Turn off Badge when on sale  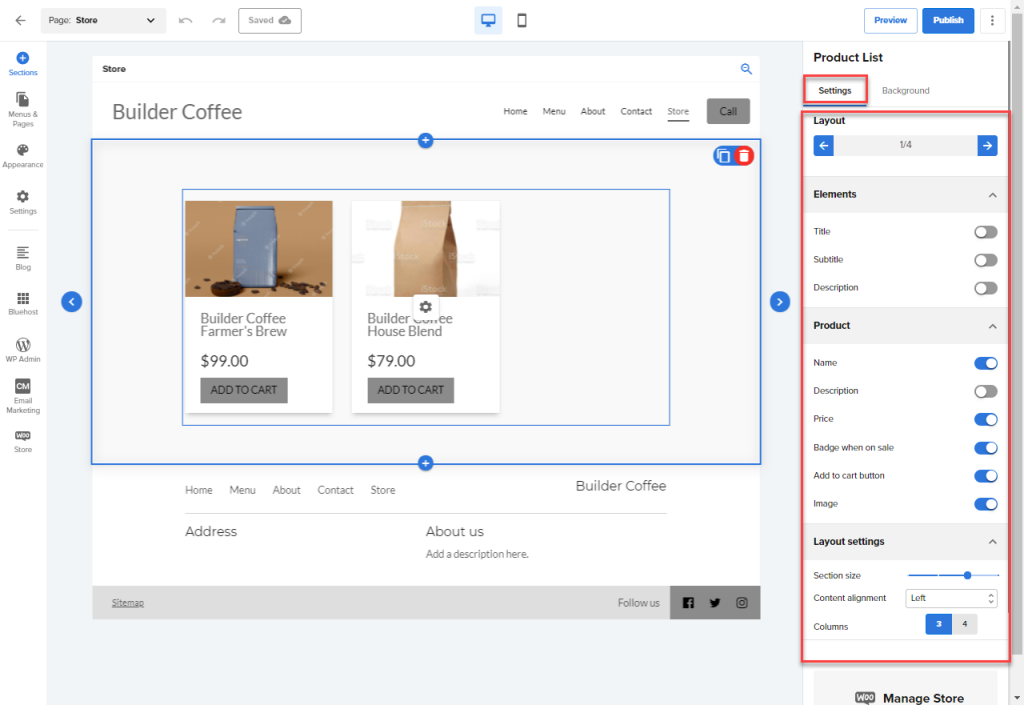click(x=985, y=448)
